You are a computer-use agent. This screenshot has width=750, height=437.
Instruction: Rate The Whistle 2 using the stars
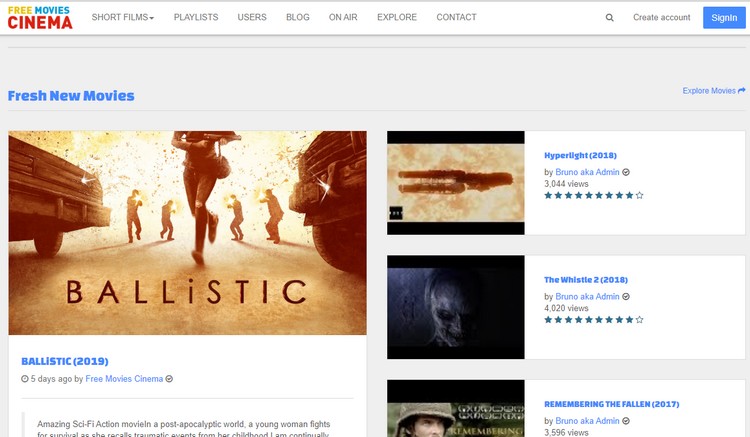click(x=593, y=320)
